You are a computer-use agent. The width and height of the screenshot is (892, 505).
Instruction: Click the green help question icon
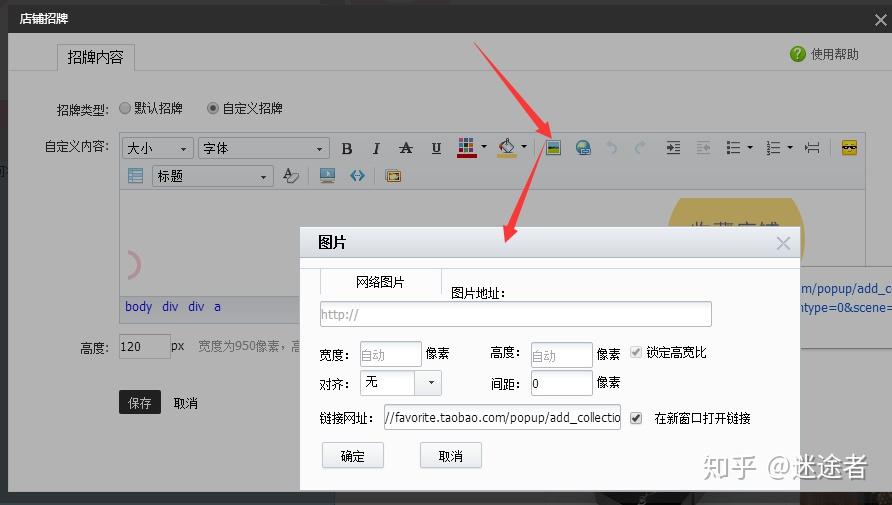pyautogui.click(x=798, y=54)
